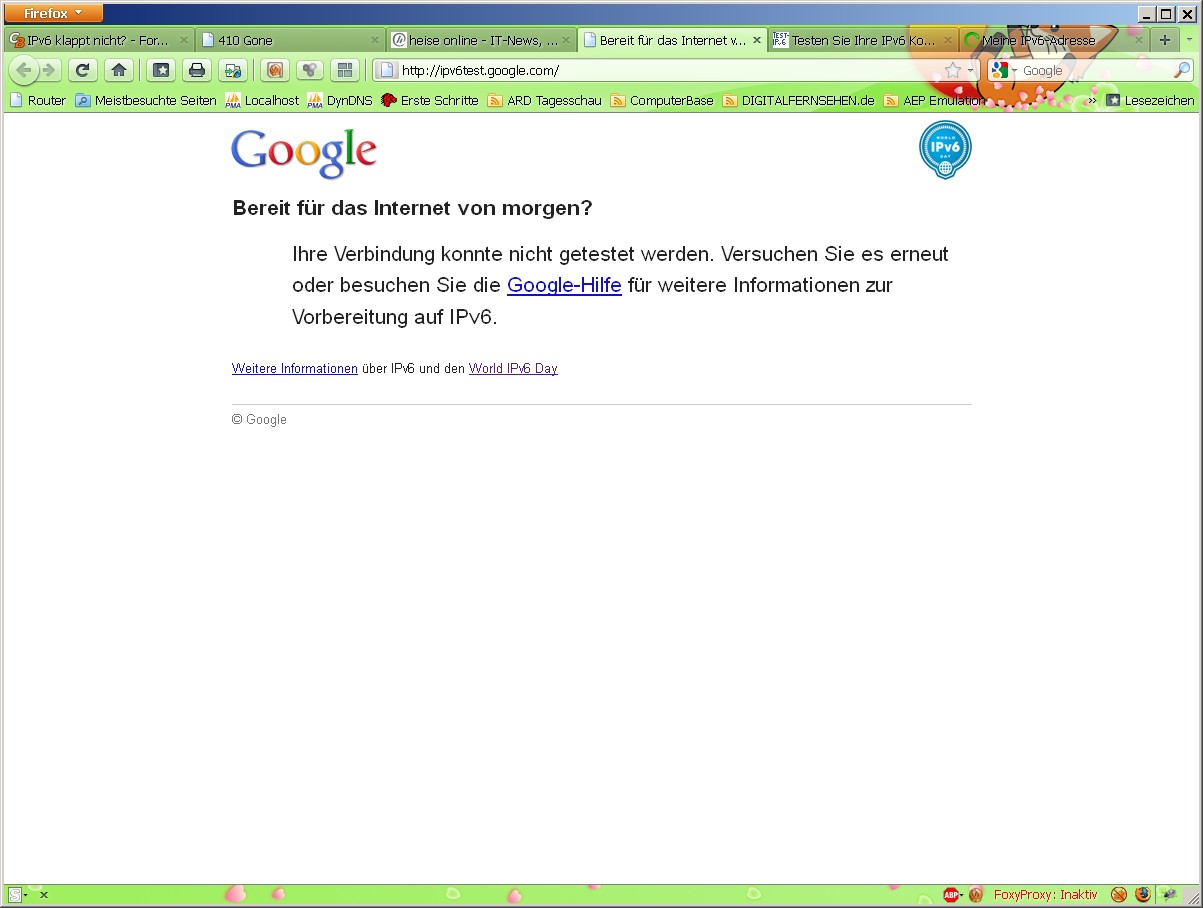Click the toolbar icon right of the printer
Viewport: 1203px width, 908px height.
(233, 70)
